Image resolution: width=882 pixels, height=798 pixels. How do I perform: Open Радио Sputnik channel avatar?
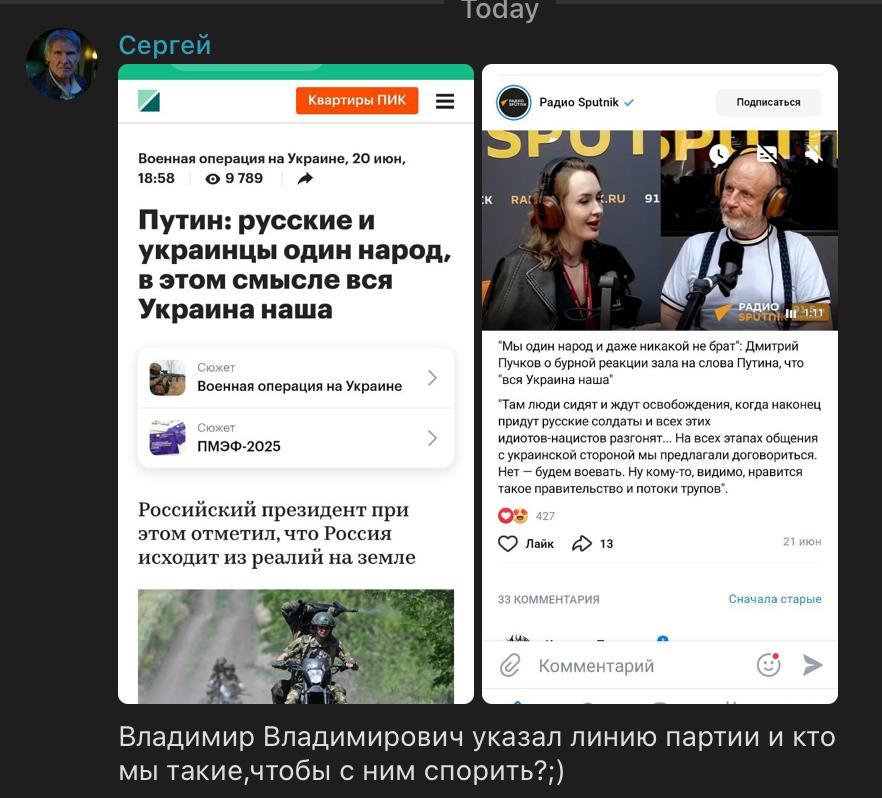tap(513, 102)
